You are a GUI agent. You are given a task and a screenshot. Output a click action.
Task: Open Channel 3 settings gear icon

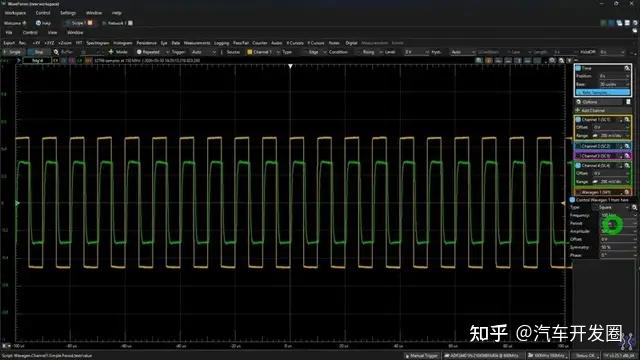pyautogui.click(x=627, y=156)
